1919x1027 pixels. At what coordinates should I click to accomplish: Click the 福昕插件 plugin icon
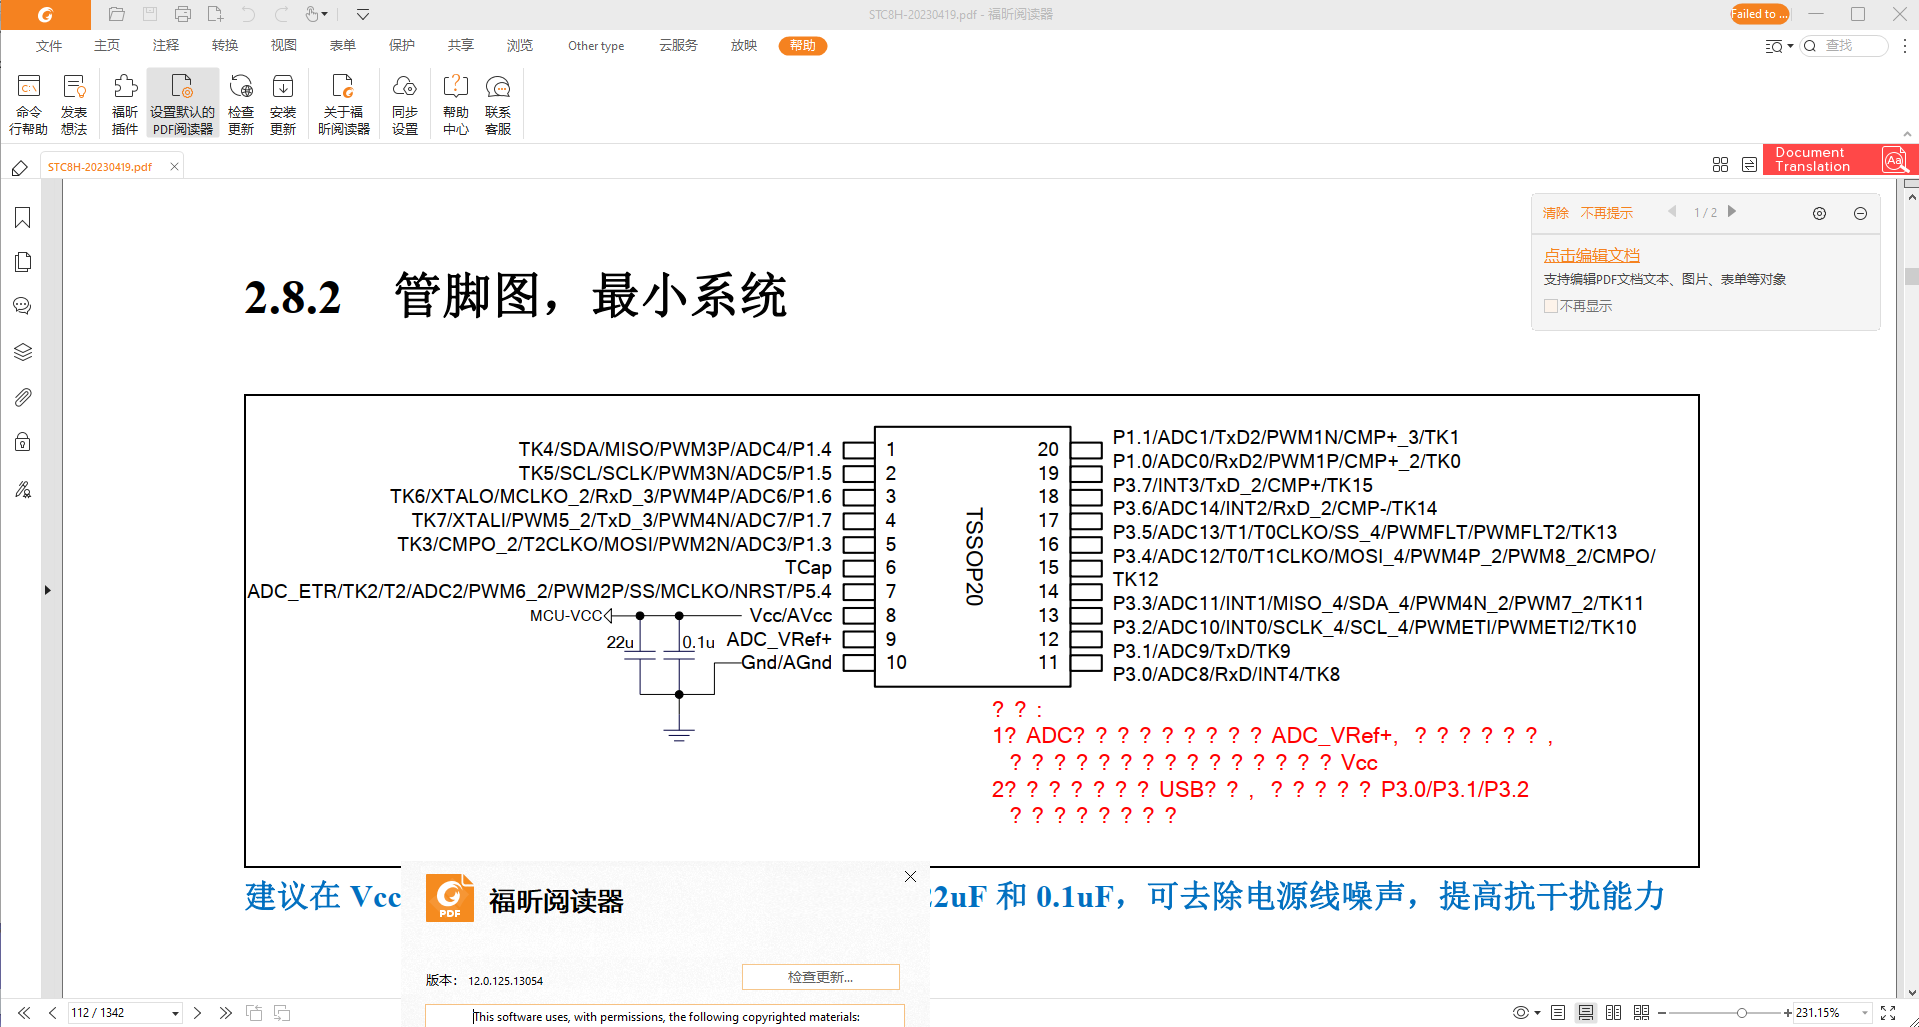[125, 104]
